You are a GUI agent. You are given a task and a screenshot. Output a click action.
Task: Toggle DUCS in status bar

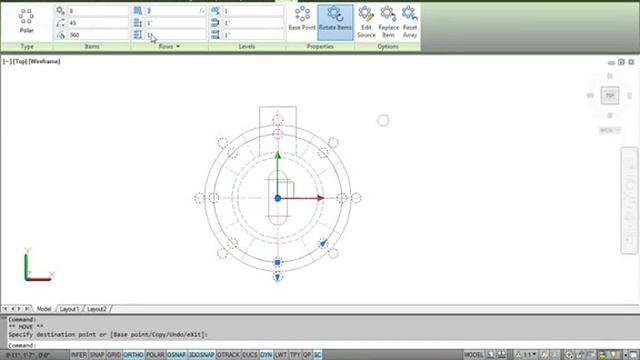250,355
